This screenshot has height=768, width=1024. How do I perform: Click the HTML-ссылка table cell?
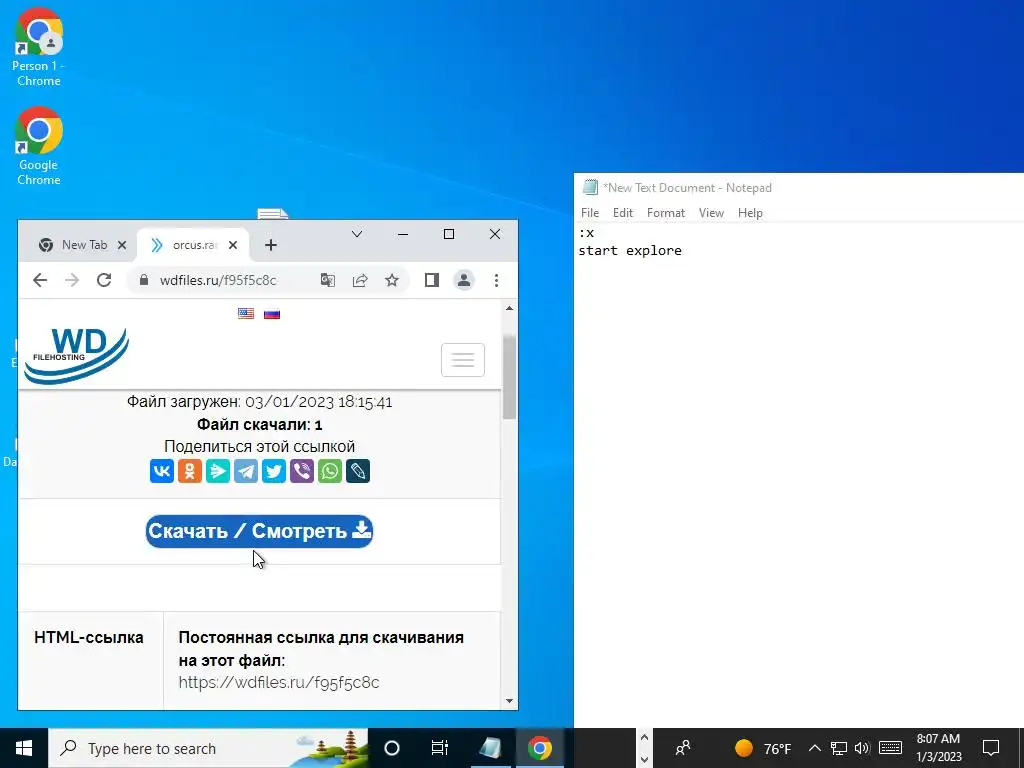click(91, 661)
